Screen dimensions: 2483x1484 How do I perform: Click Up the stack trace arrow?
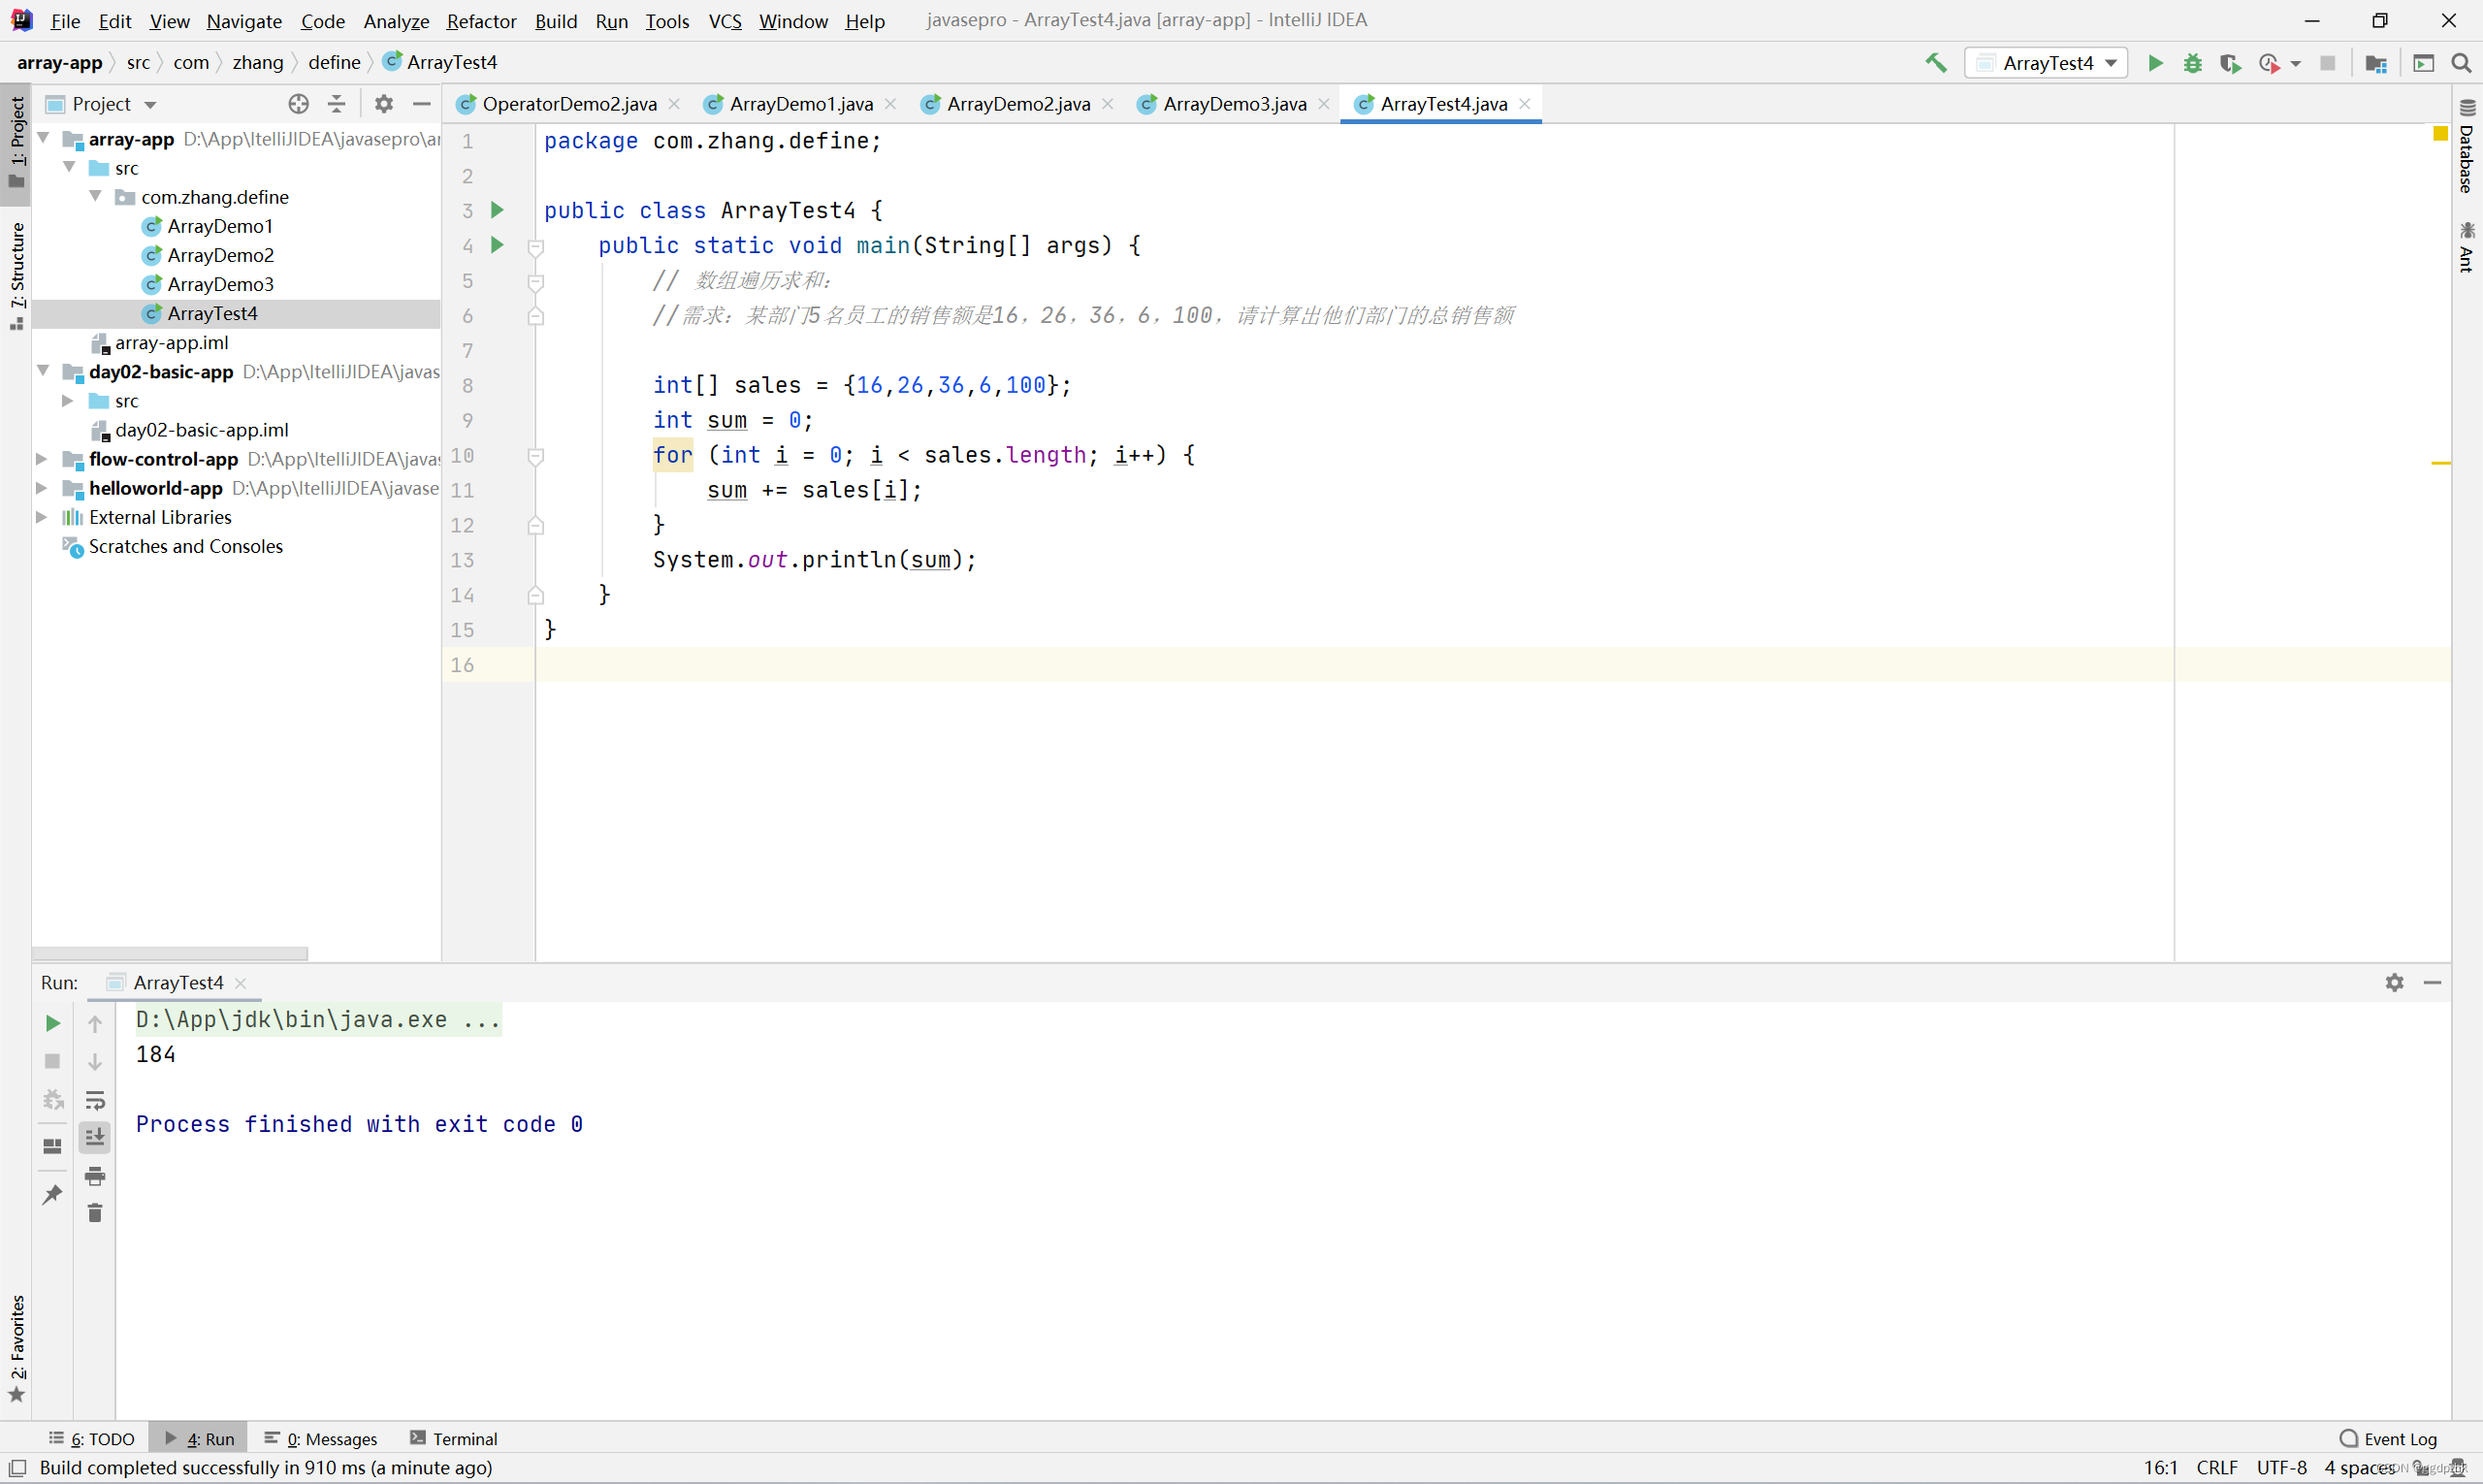tap(95, 1023)
